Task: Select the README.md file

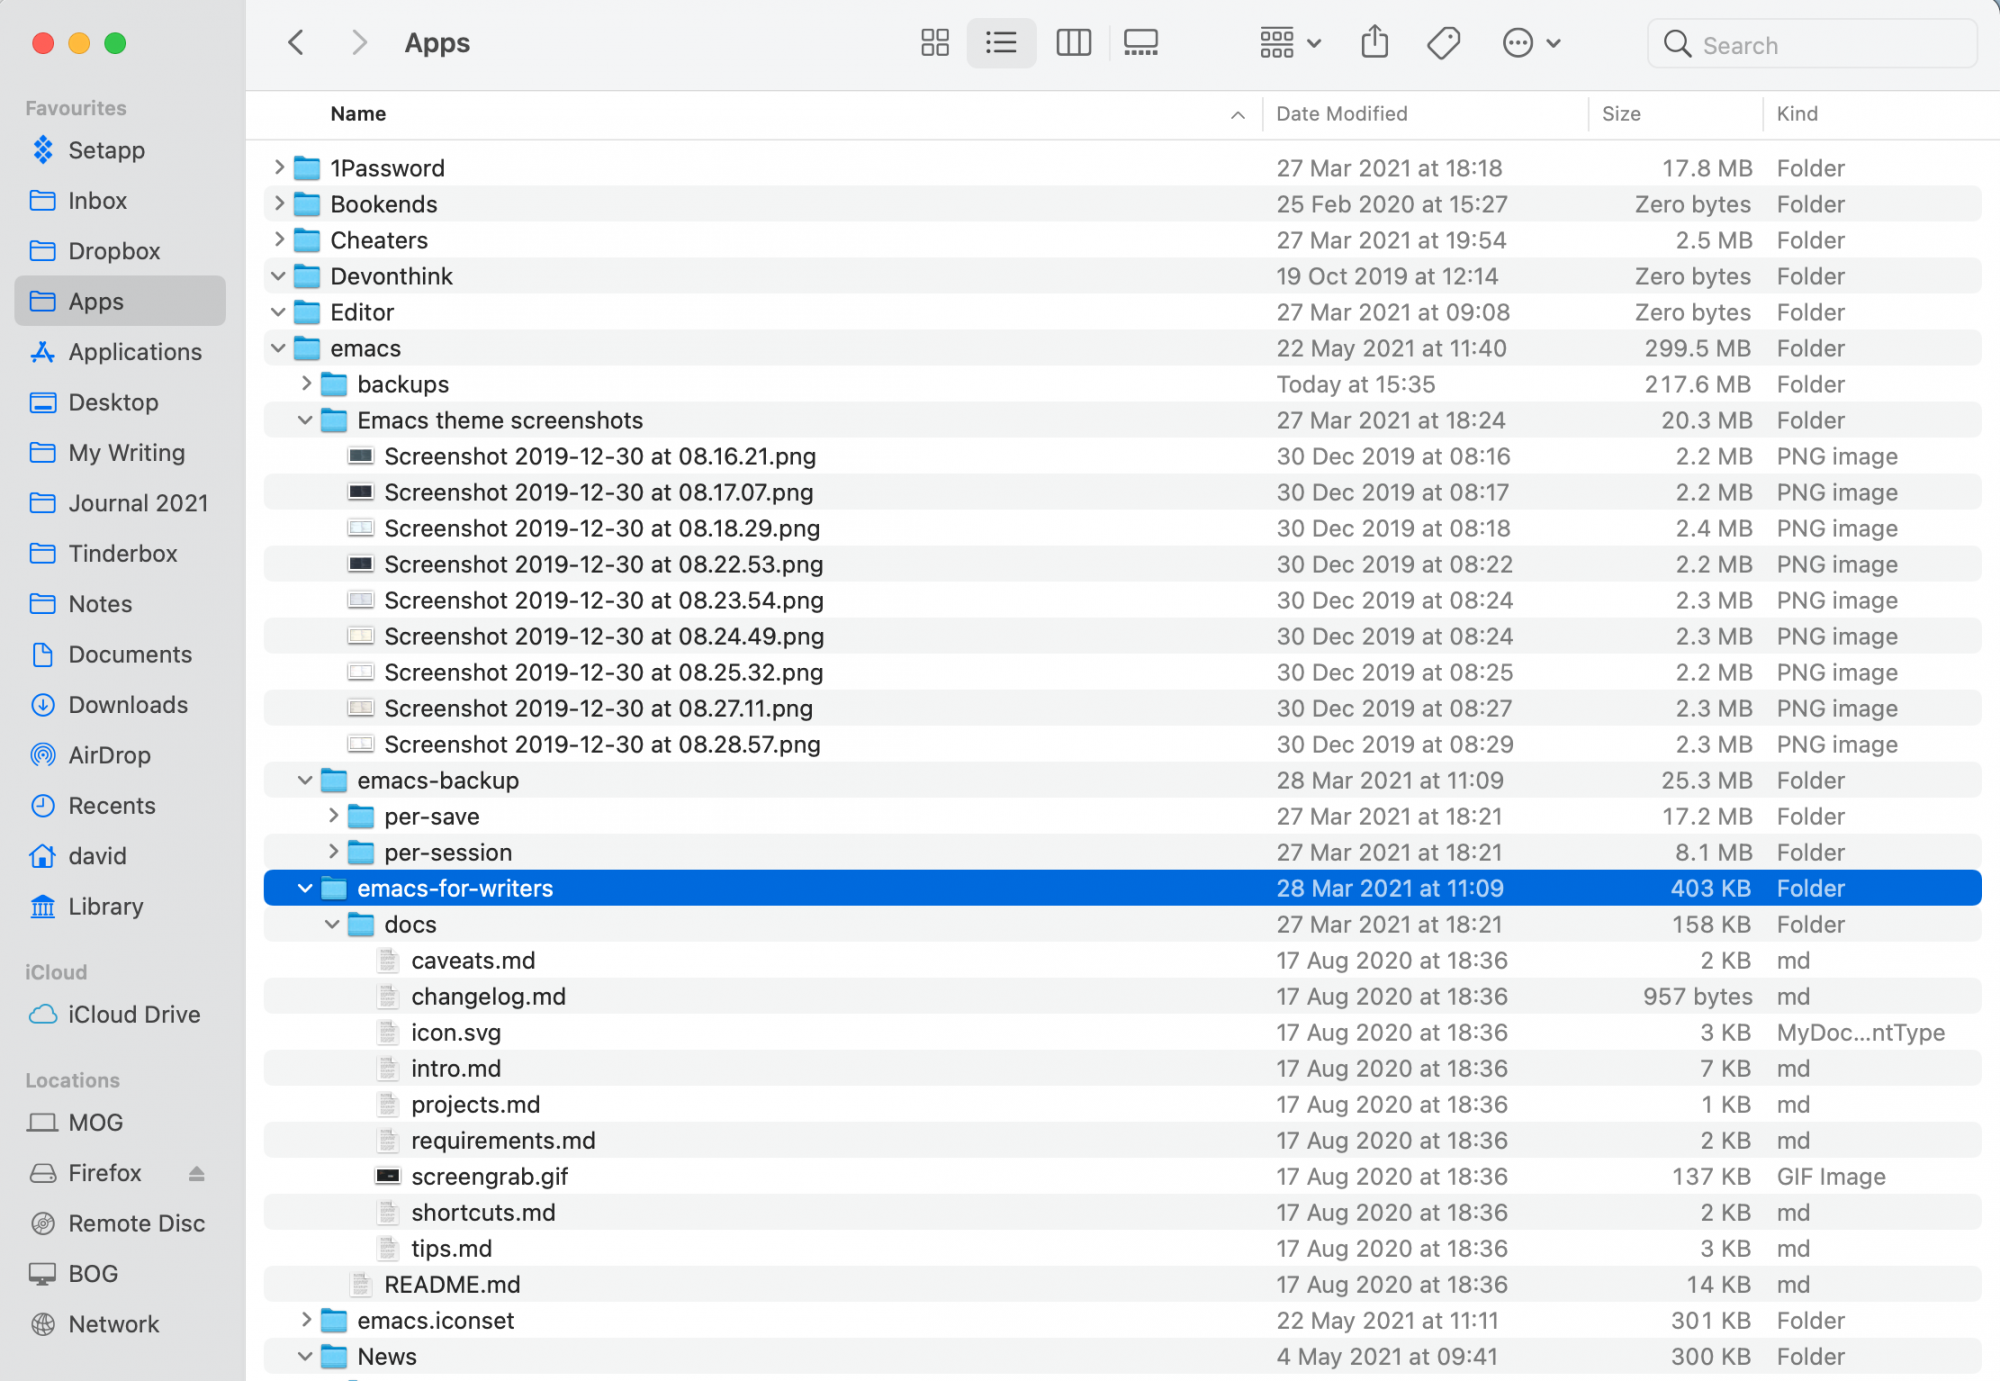Action: [1122, 1284]
